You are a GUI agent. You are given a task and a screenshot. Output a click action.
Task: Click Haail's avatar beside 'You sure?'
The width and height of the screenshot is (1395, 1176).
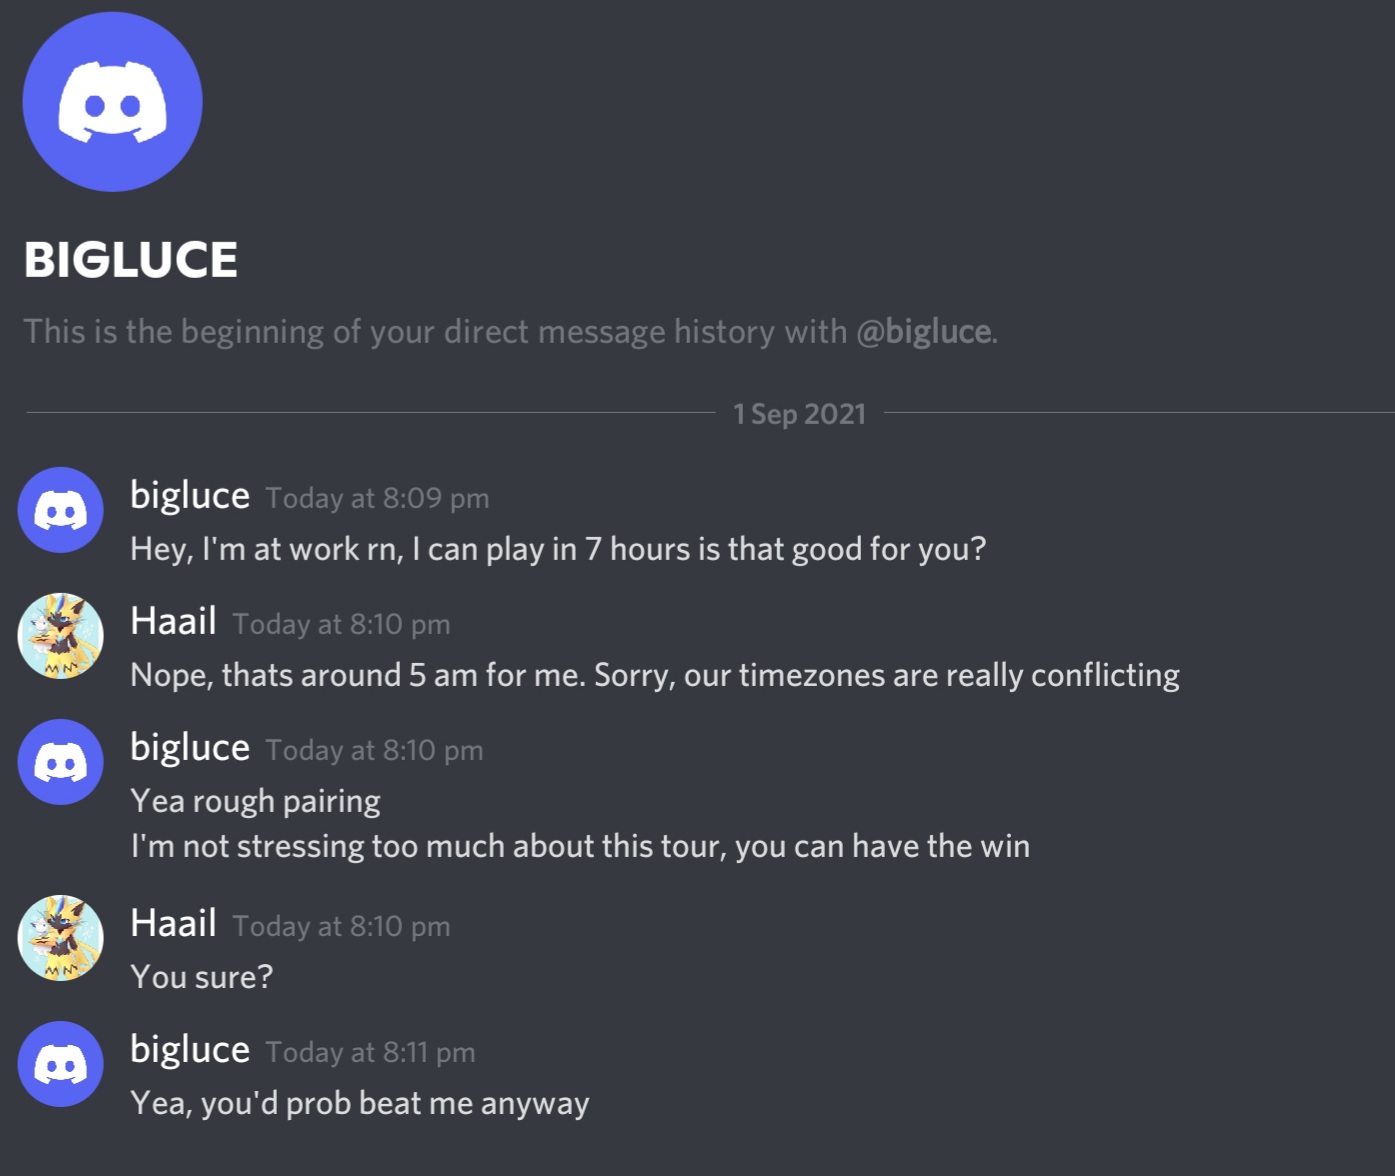tap(61, 938)
